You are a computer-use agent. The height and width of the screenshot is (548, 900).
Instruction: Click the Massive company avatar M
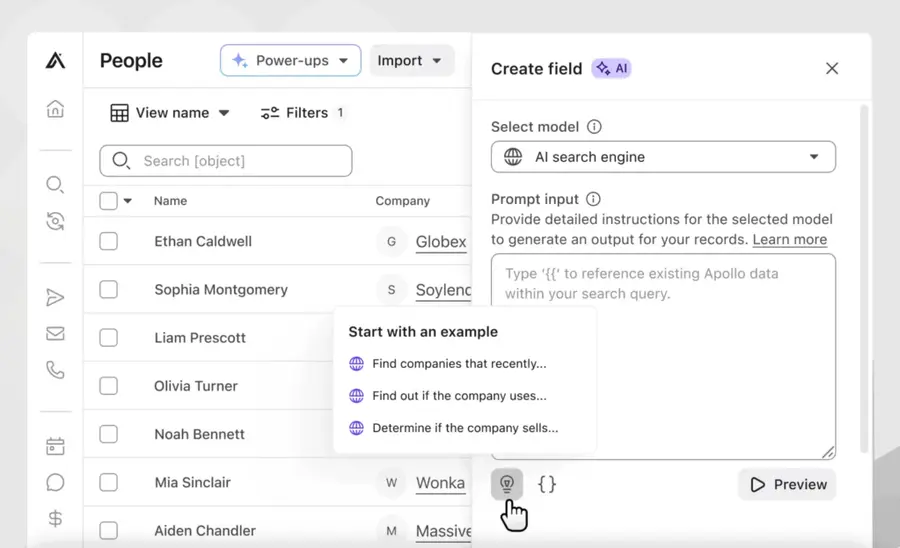pos(391,531)
